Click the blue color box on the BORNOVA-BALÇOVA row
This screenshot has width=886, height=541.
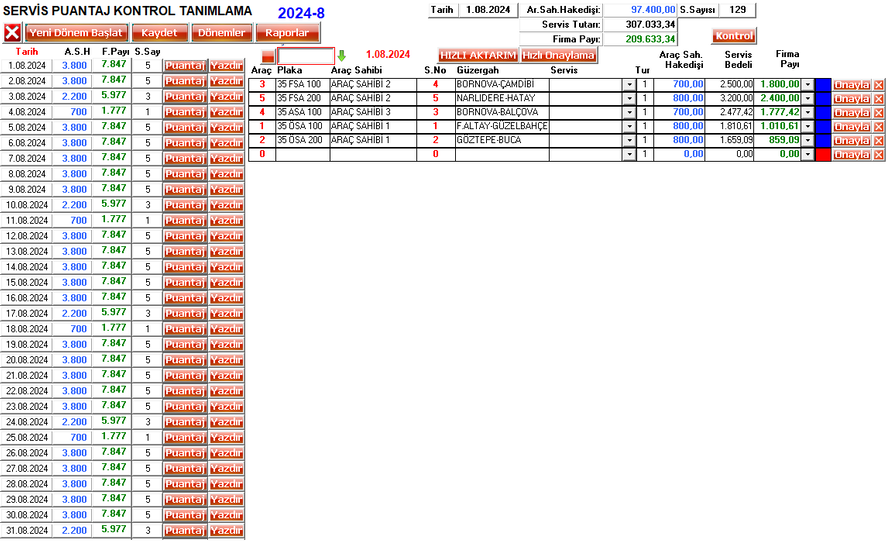[x=823, y=113]
